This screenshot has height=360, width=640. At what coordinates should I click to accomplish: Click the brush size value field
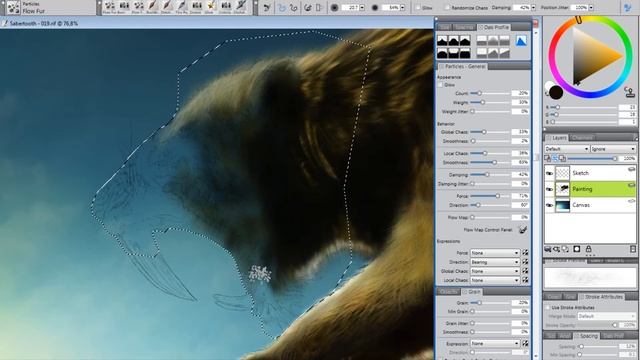[x=350, y=8]
